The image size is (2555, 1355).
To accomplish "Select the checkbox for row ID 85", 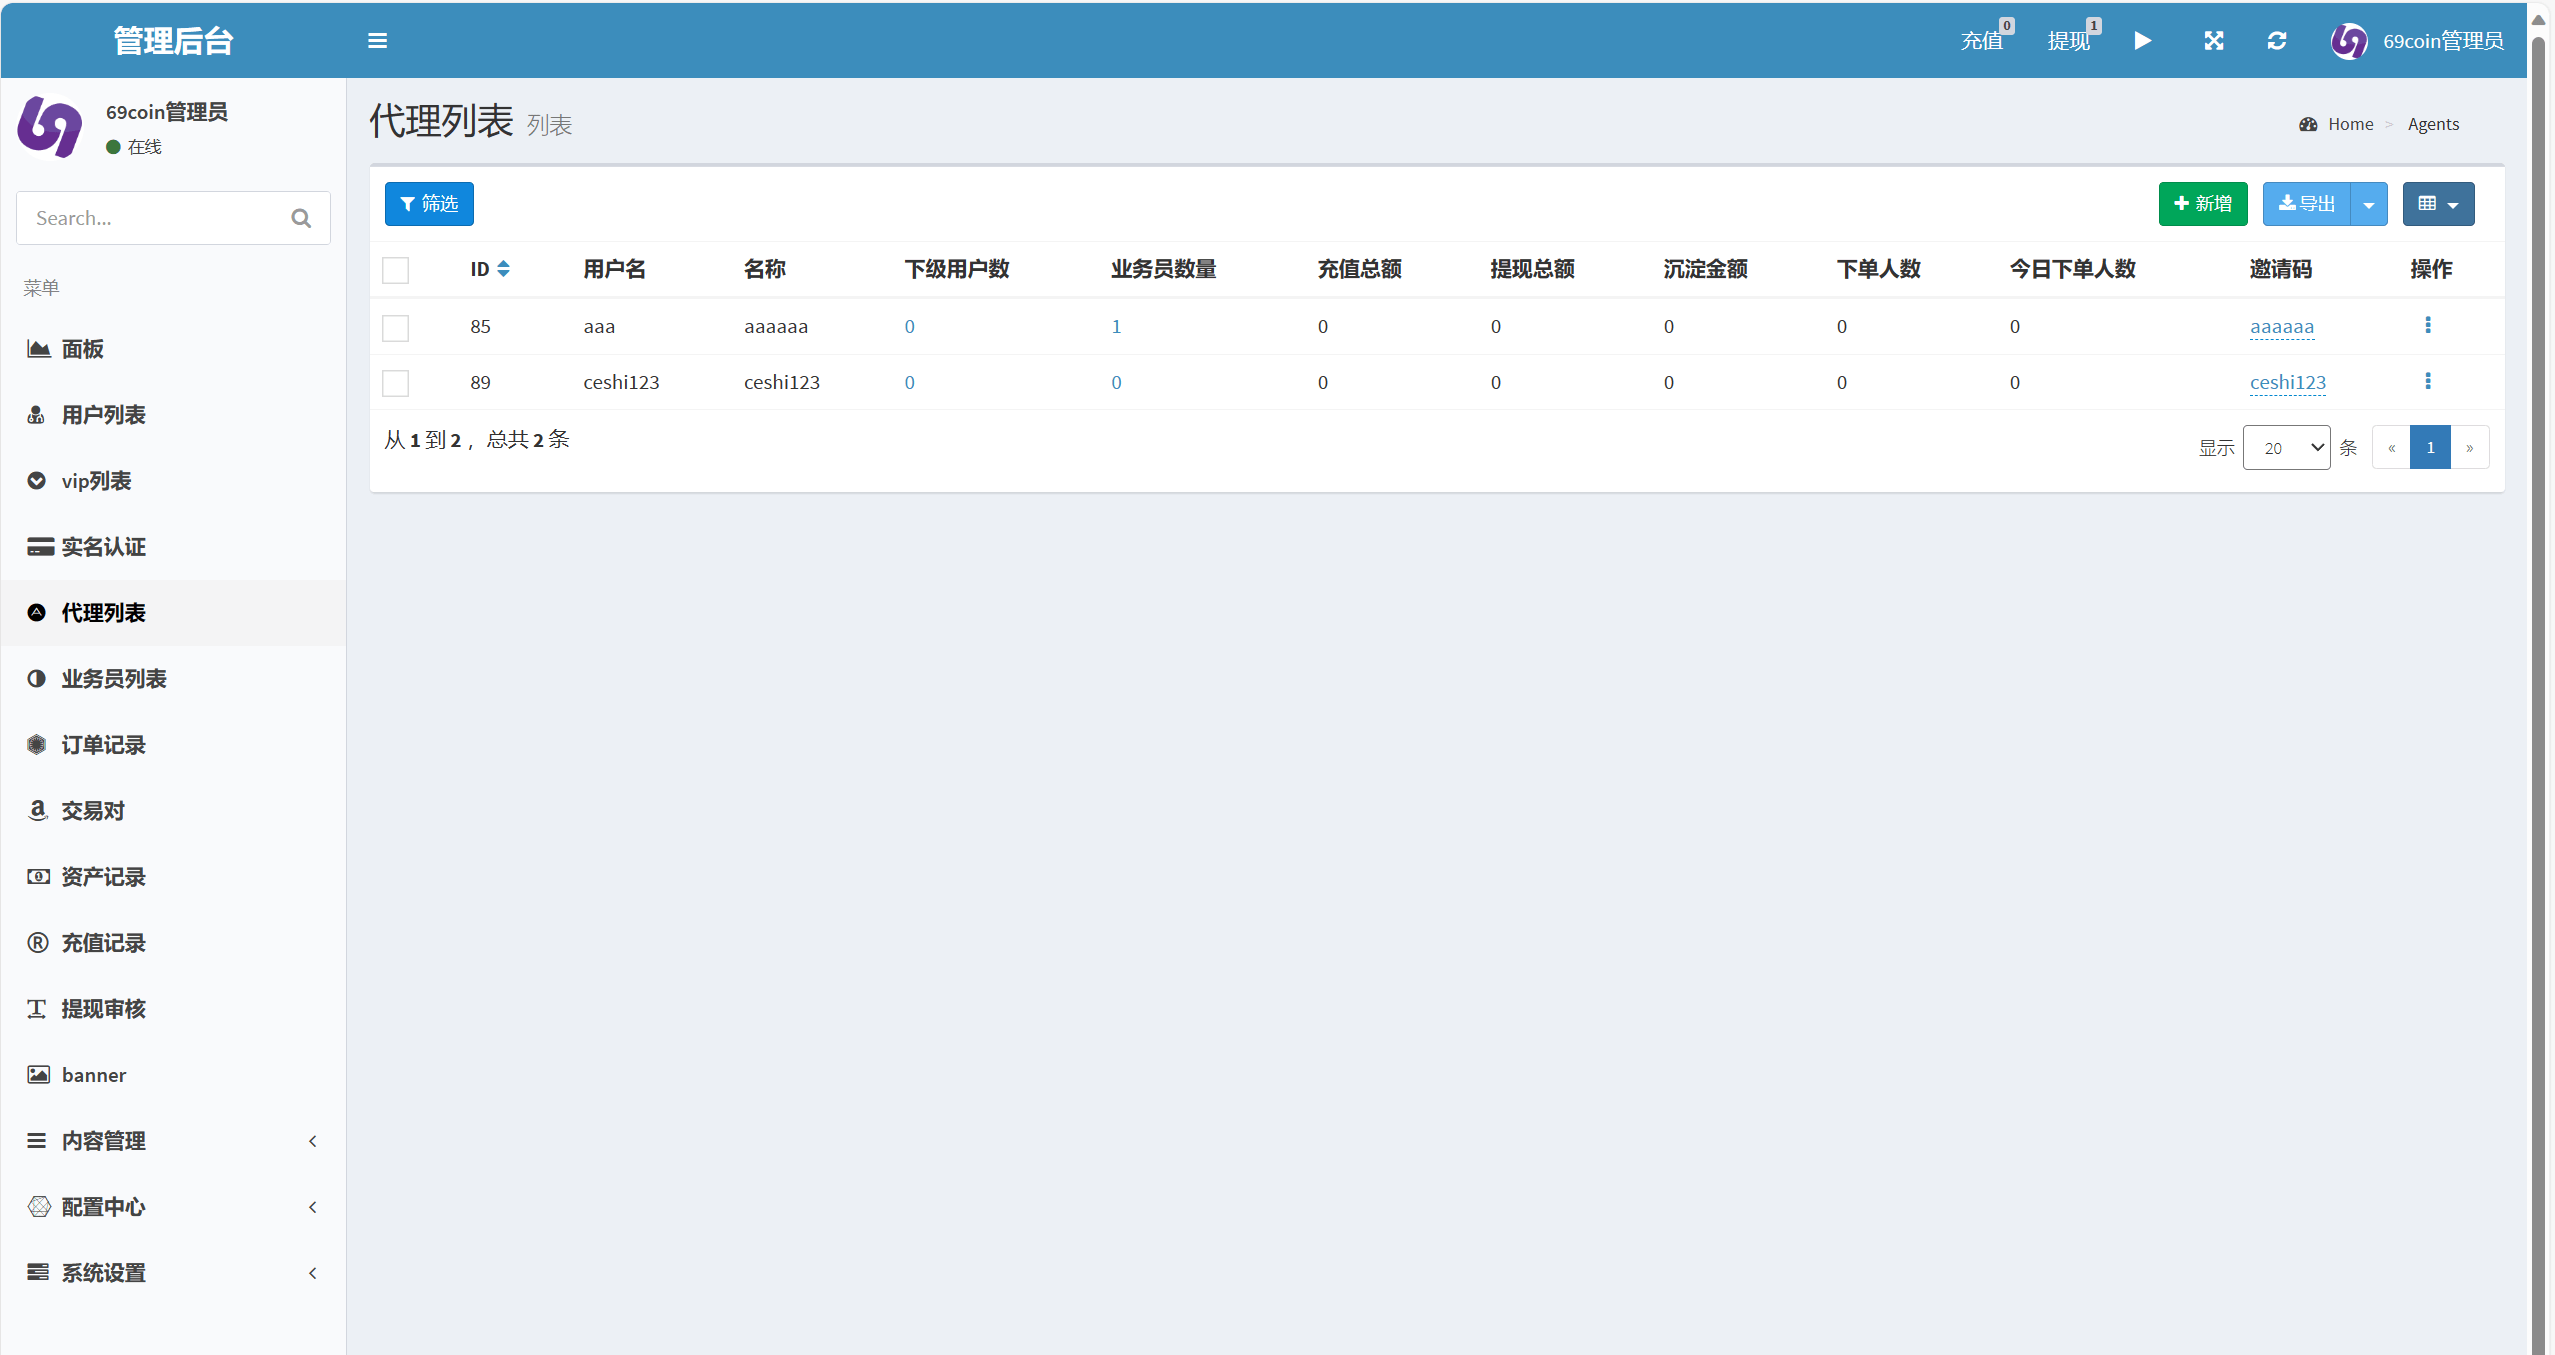I will click(396, 328).
